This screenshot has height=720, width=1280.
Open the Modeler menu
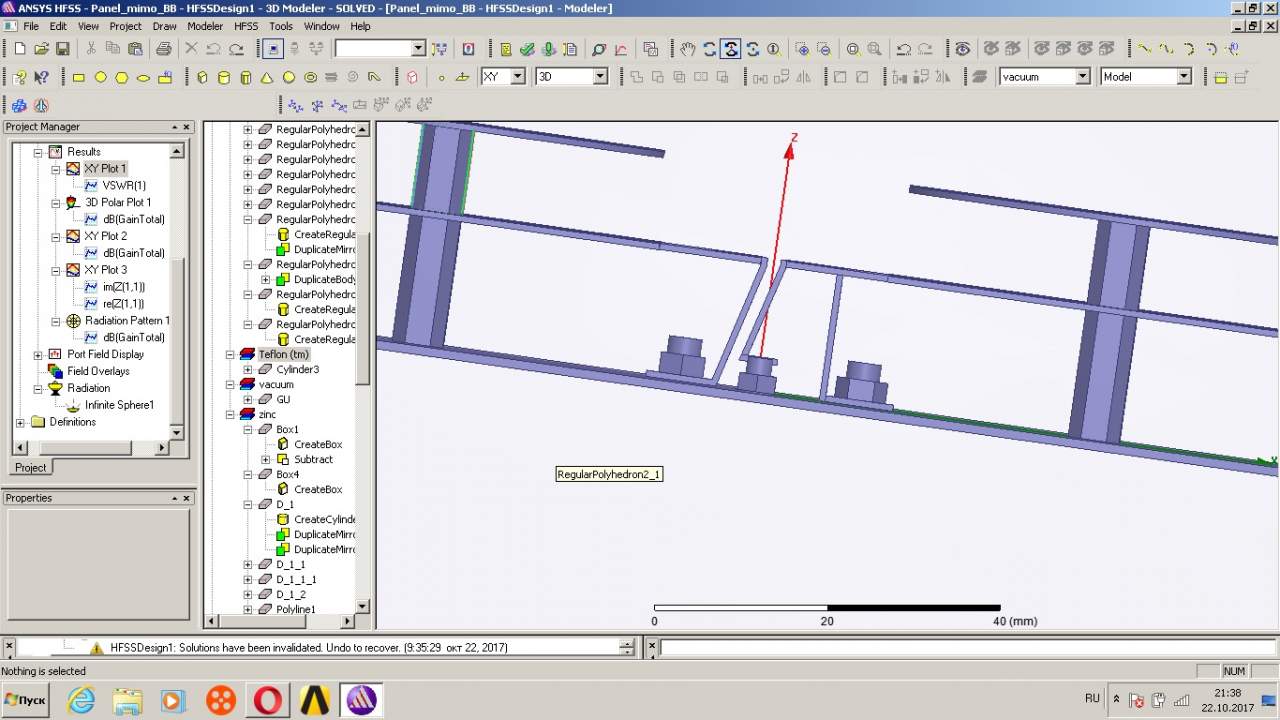coord(205,26)
